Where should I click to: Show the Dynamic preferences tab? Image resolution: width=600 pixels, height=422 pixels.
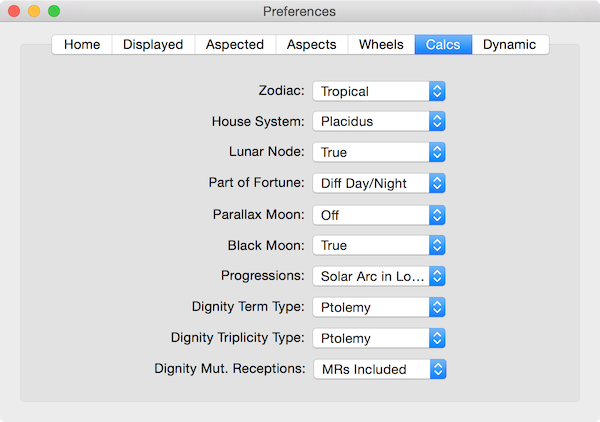coord(510,44)
